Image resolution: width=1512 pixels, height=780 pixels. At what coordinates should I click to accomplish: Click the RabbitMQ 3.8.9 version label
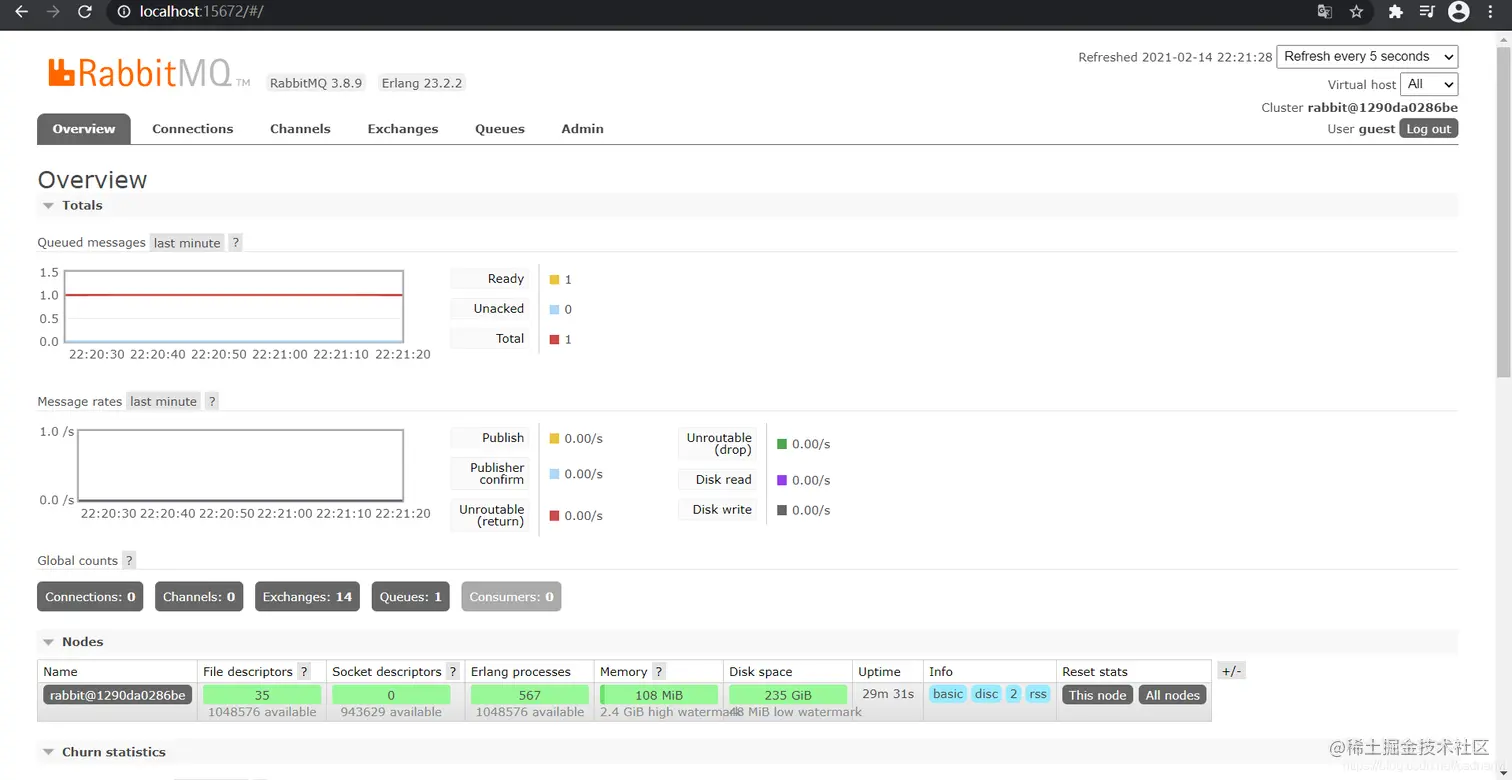[x=316, y=83]
